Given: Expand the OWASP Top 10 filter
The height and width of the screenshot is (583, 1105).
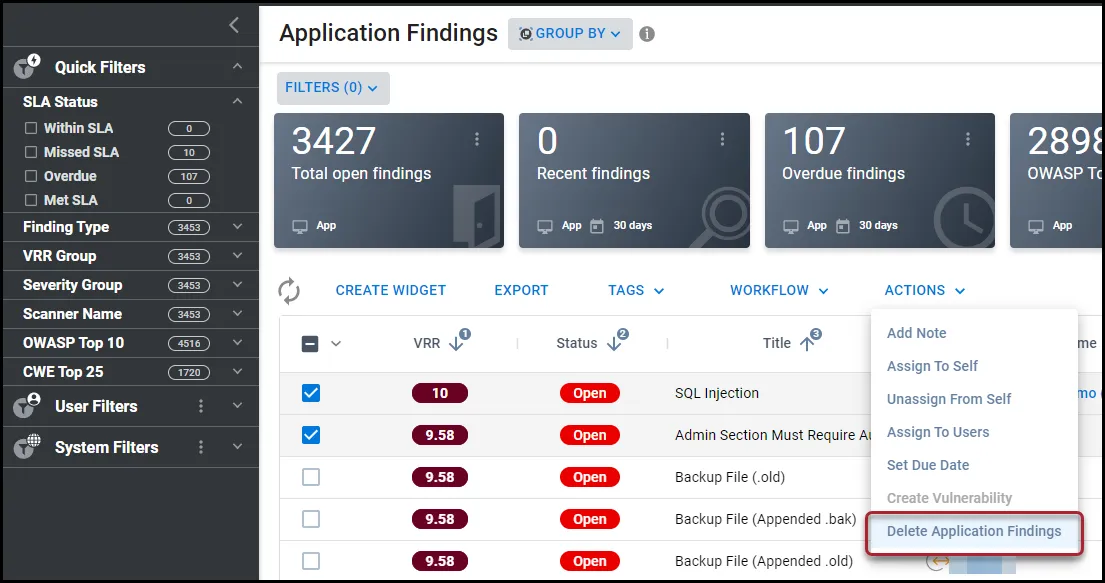Looking at the screenshot, I should click(x=237, y=343).
